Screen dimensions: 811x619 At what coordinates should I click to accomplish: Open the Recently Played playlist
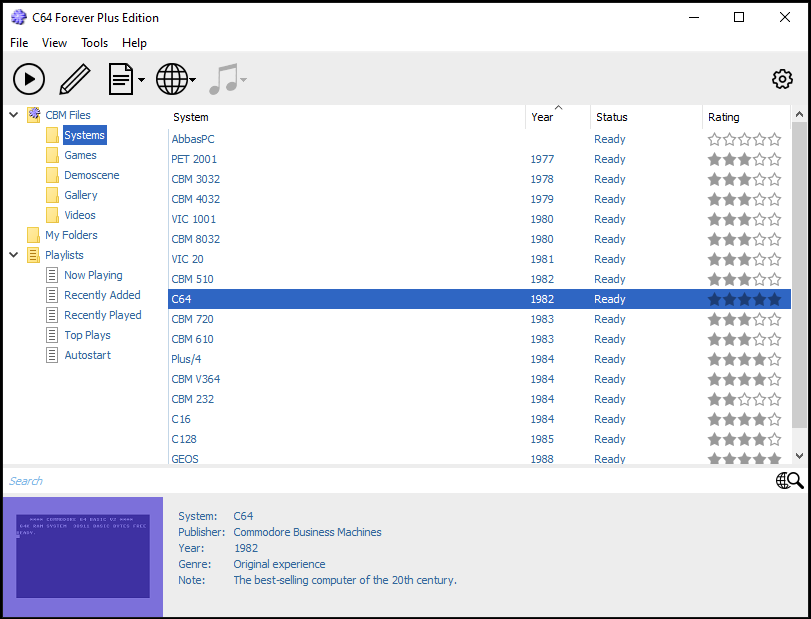click(102, 315)
